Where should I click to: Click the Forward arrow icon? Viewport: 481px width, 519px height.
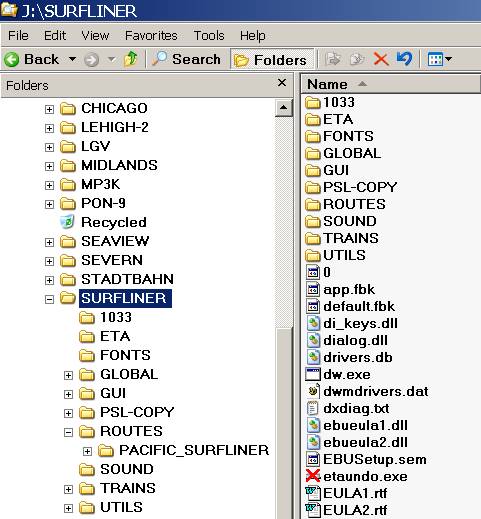[91, 60]
